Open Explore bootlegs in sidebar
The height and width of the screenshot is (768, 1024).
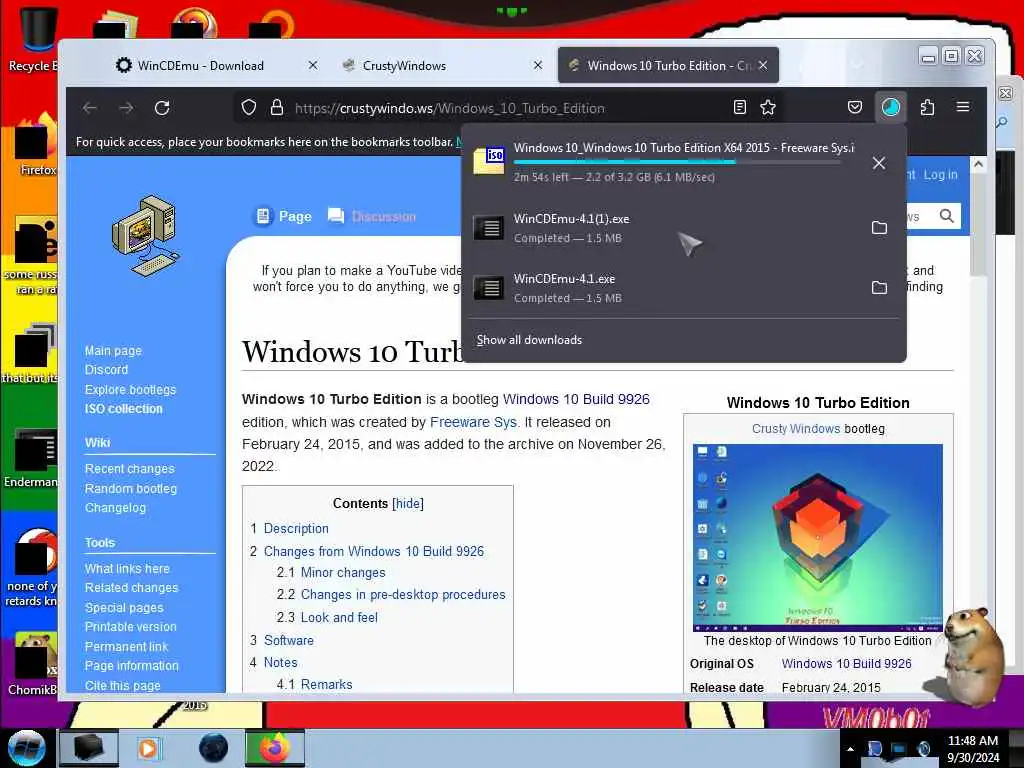pyautogui.click(x=131, y=389)
